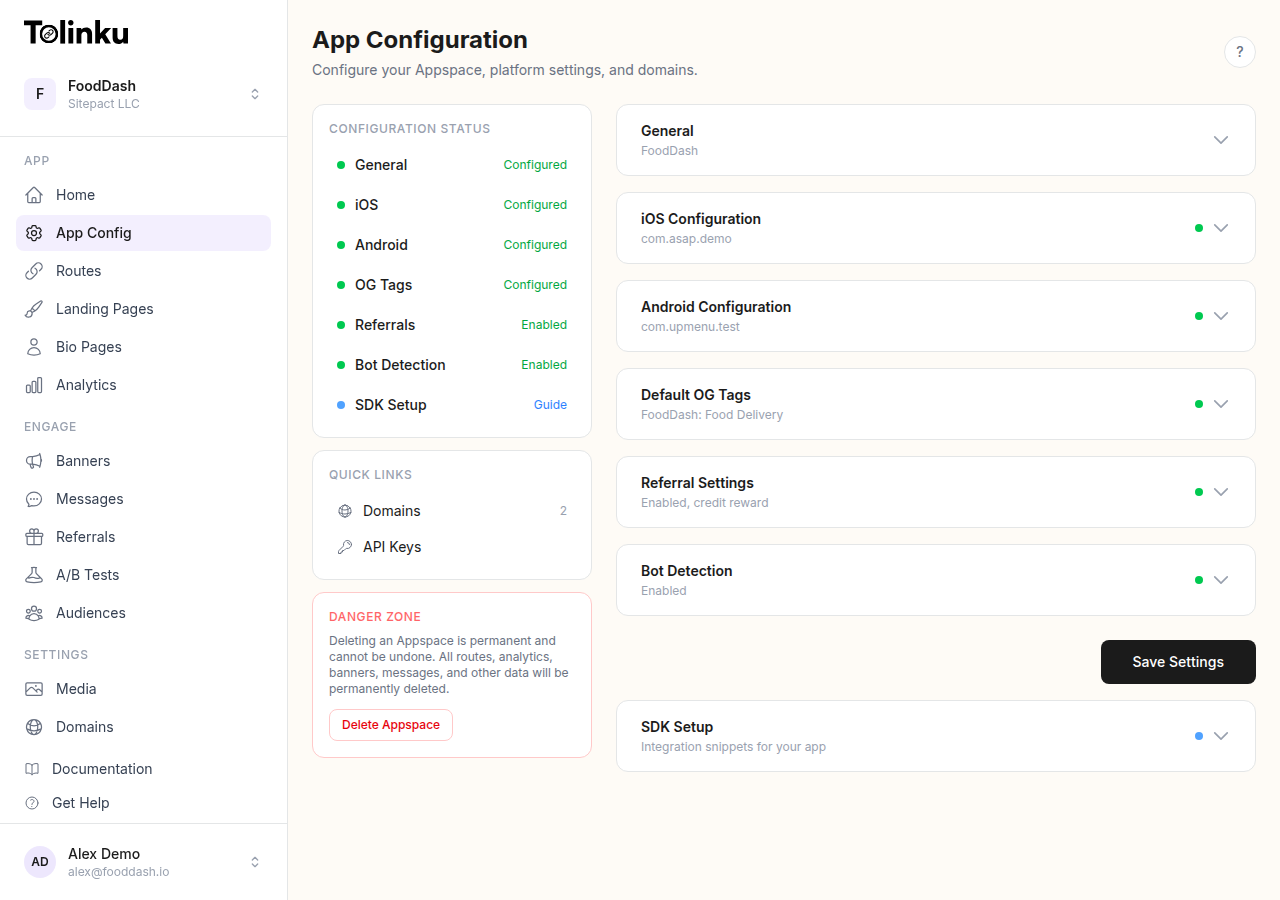Viewport: 1280px width, 900px height.
Task: Open the Appspace switcher for FoodDash
Action: point(254,93)
